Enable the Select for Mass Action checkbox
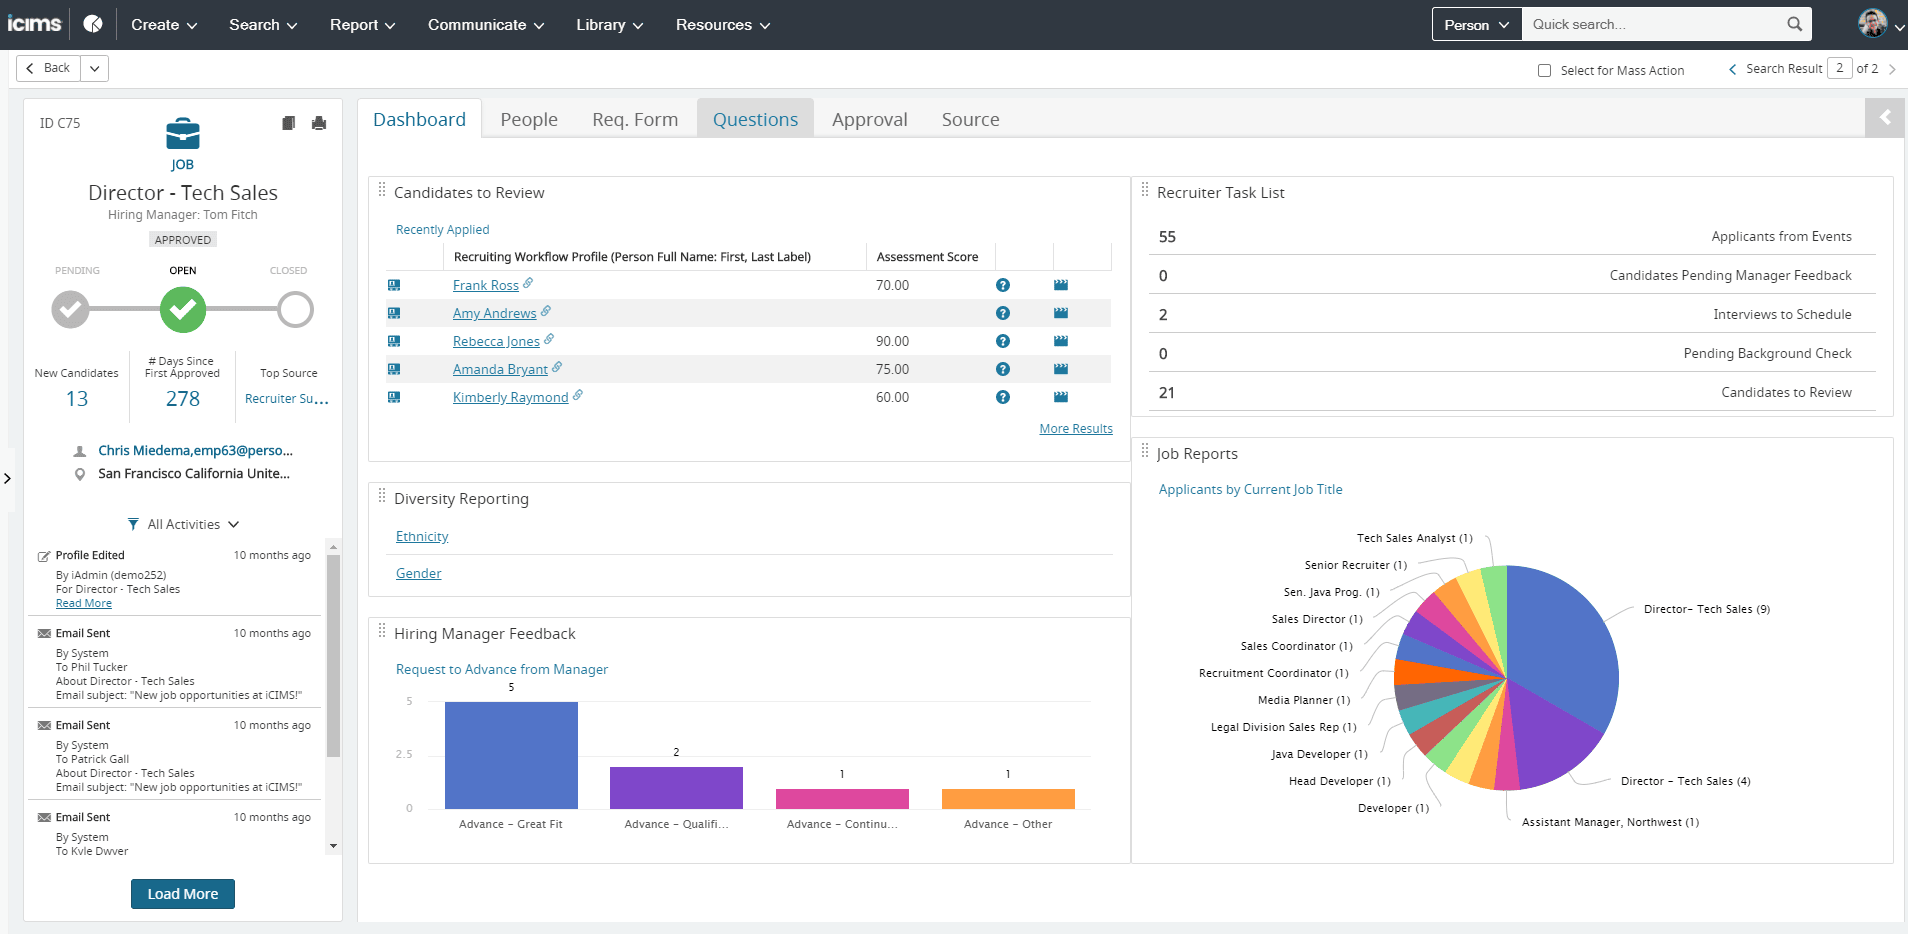The height and width of the screenshot is (934, 1908). pos(1545,70)
